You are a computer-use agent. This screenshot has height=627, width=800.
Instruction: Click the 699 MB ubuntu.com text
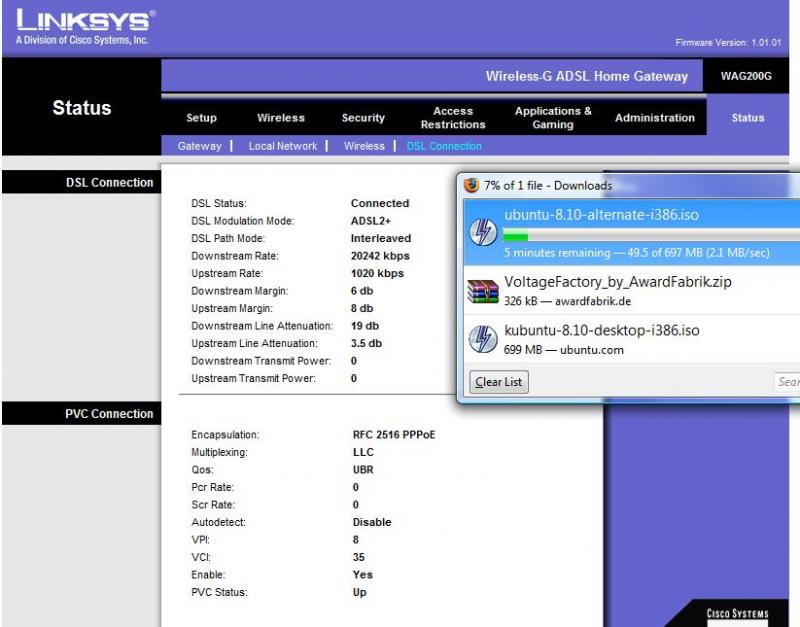pos(564,350)
